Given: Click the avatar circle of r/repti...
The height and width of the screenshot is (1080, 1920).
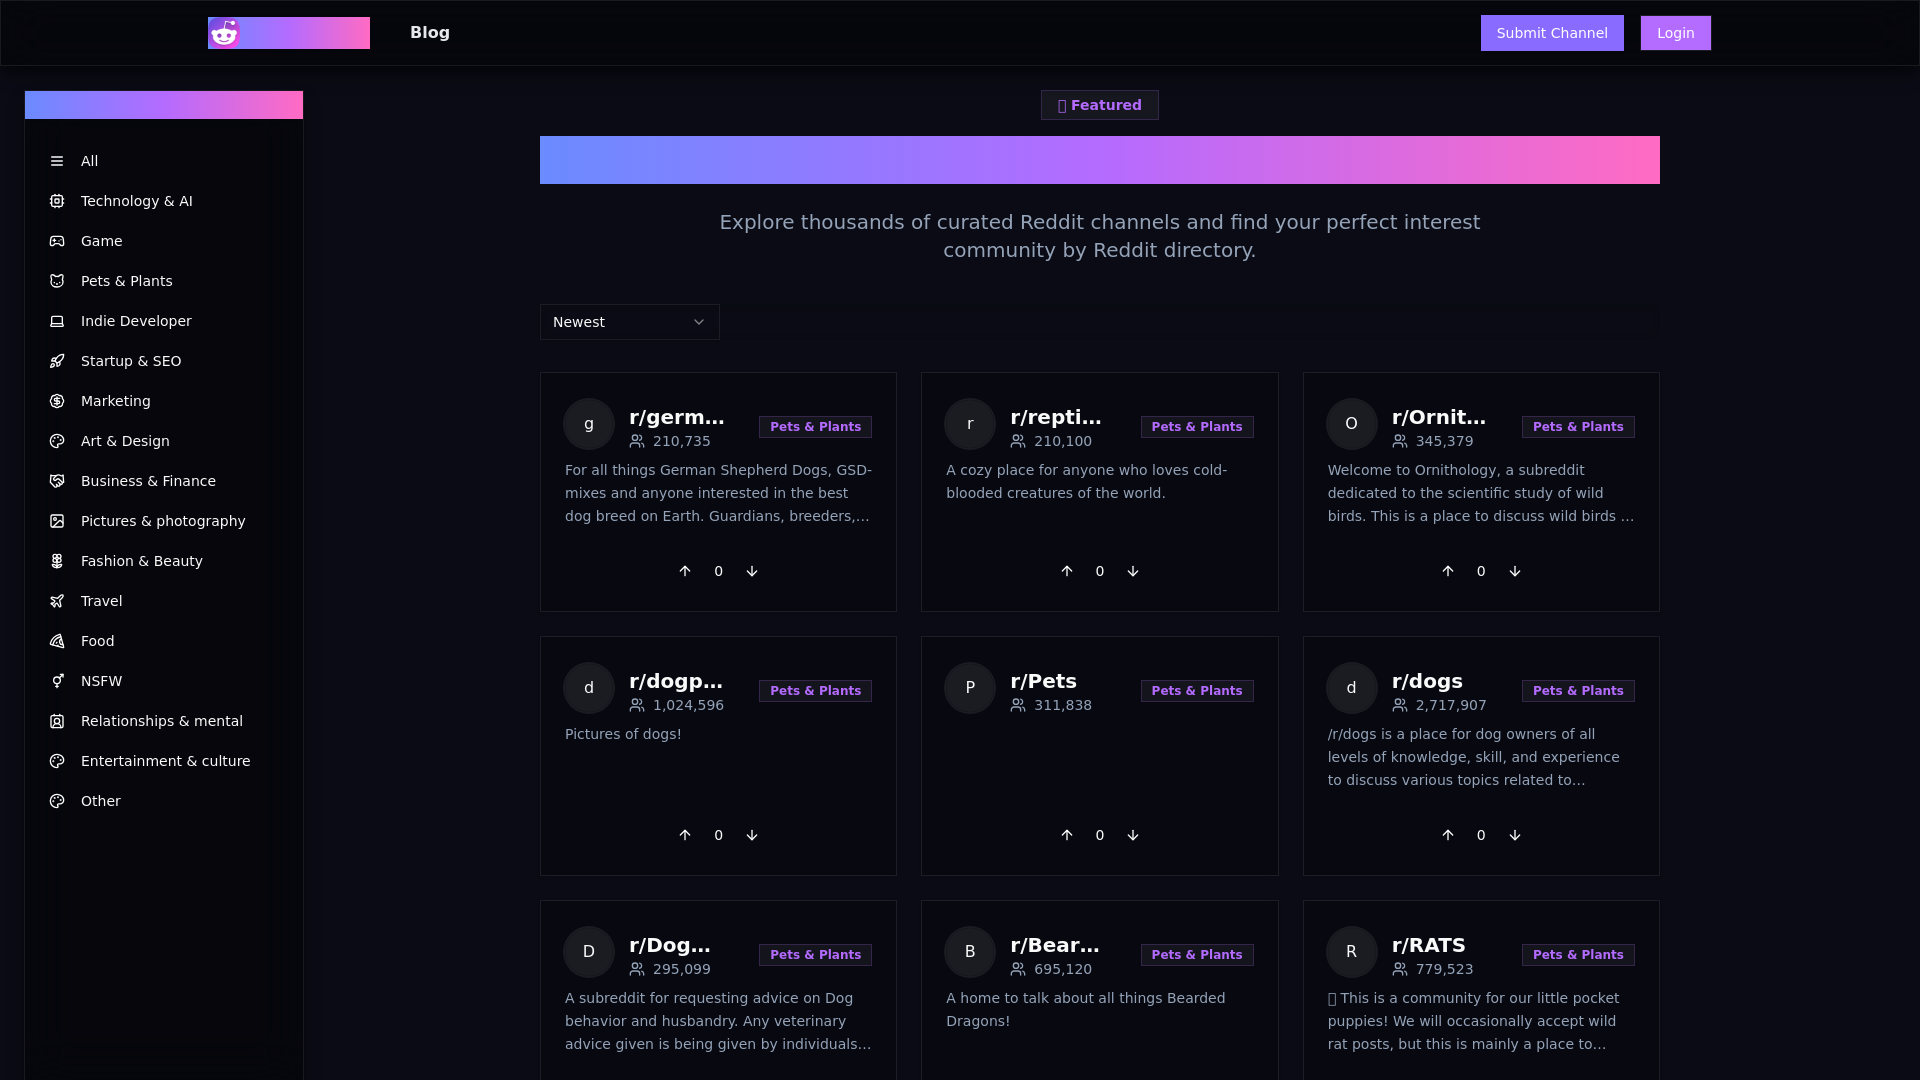Looking at the screenshot, I should click(970, 424).
